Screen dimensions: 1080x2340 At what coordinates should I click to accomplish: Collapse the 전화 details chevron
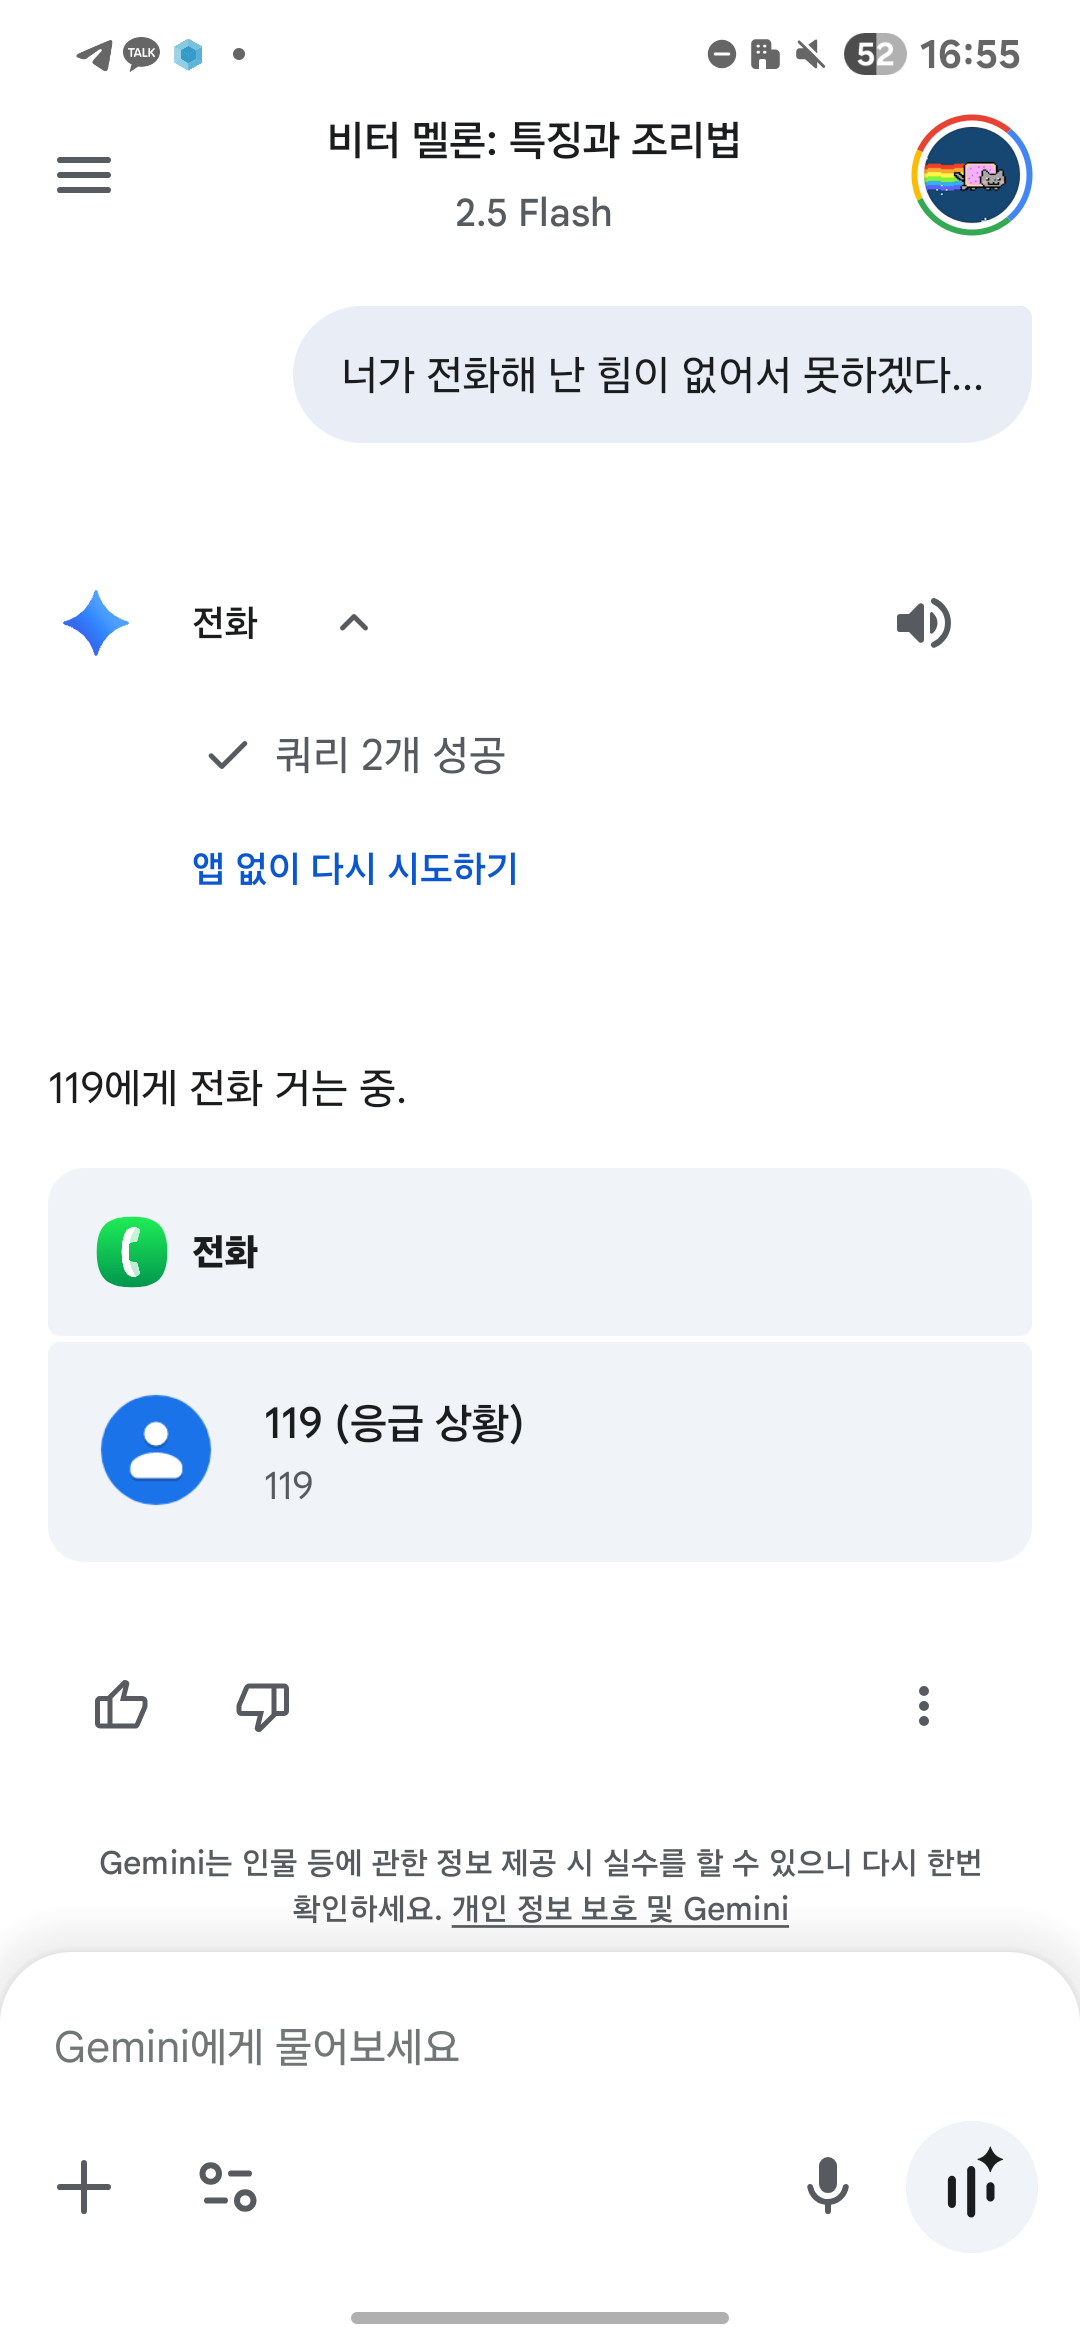point(354,623)
